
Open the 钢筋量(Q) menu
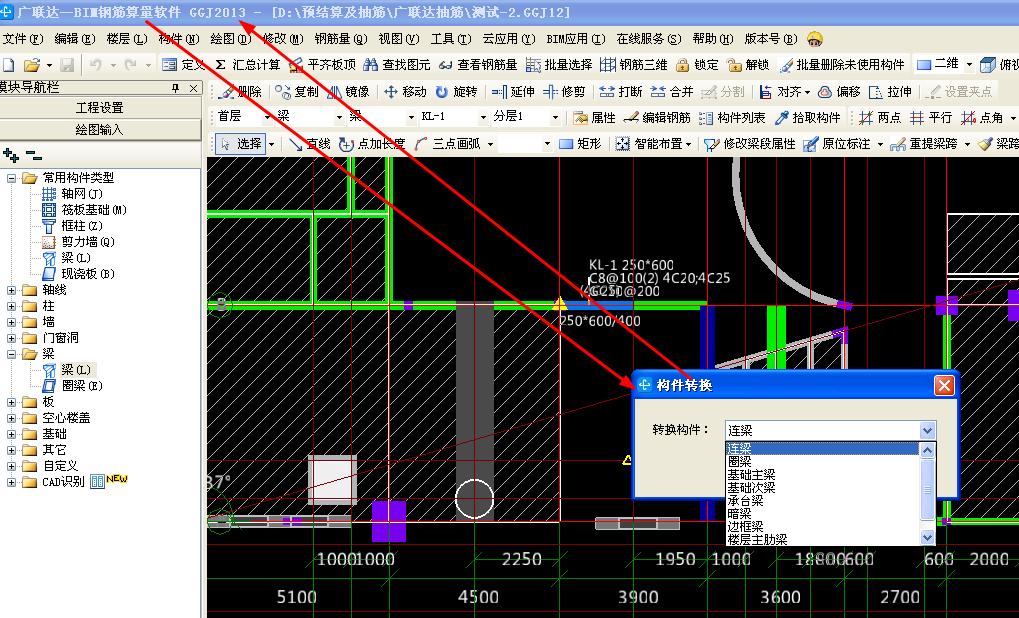point(341,39)
